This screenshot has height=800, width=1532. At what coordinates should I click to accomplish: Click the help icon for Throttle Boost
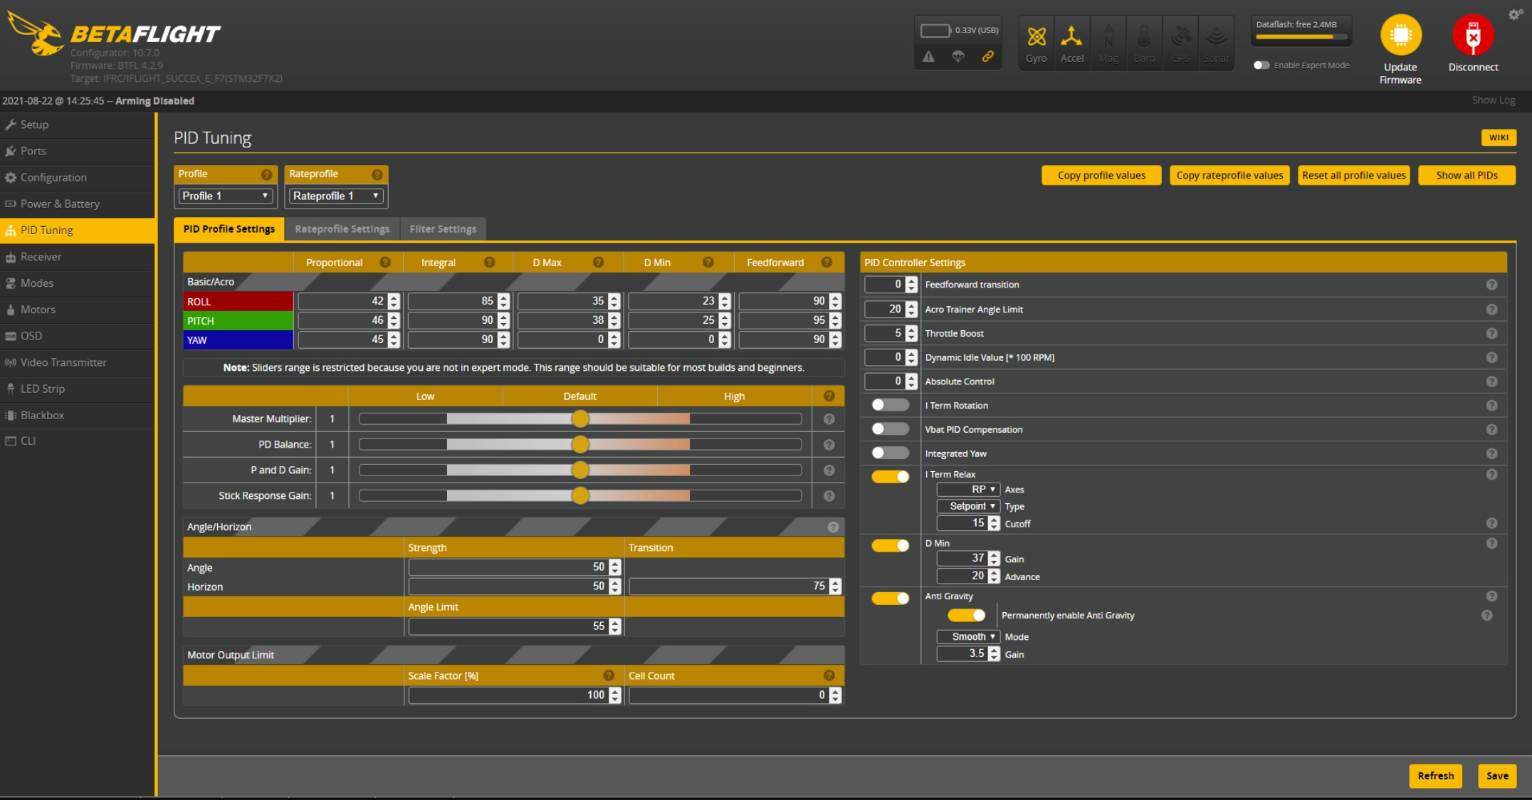1492,333
